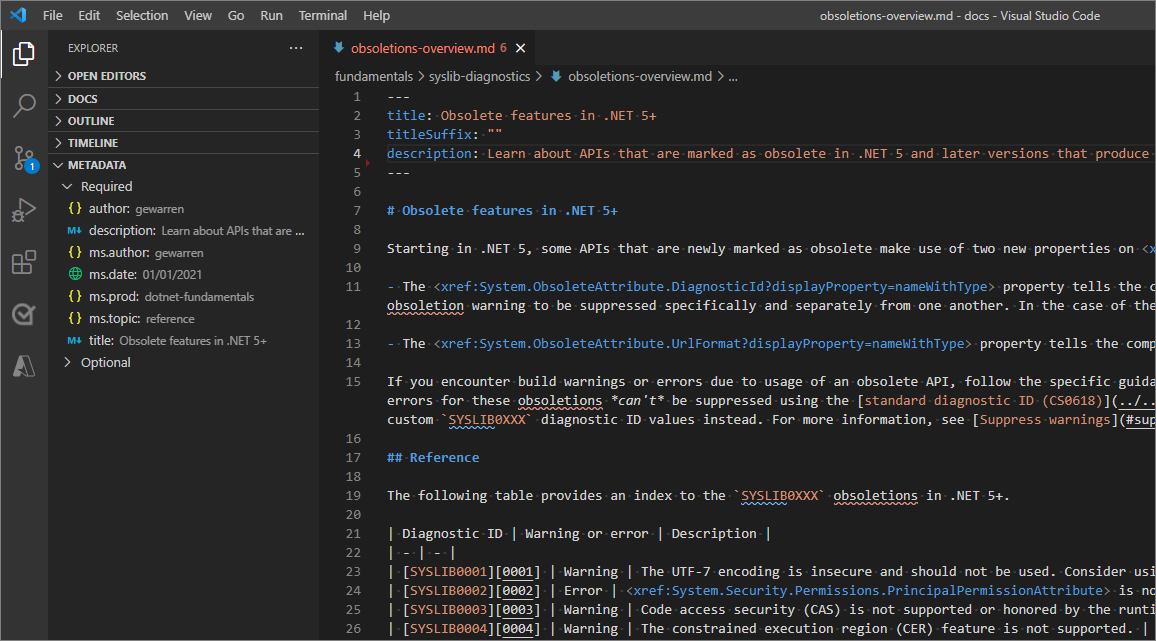Click the titleSuffix key on line 3
Viewport: 1156px width, 641px height.
pos(429,134)
